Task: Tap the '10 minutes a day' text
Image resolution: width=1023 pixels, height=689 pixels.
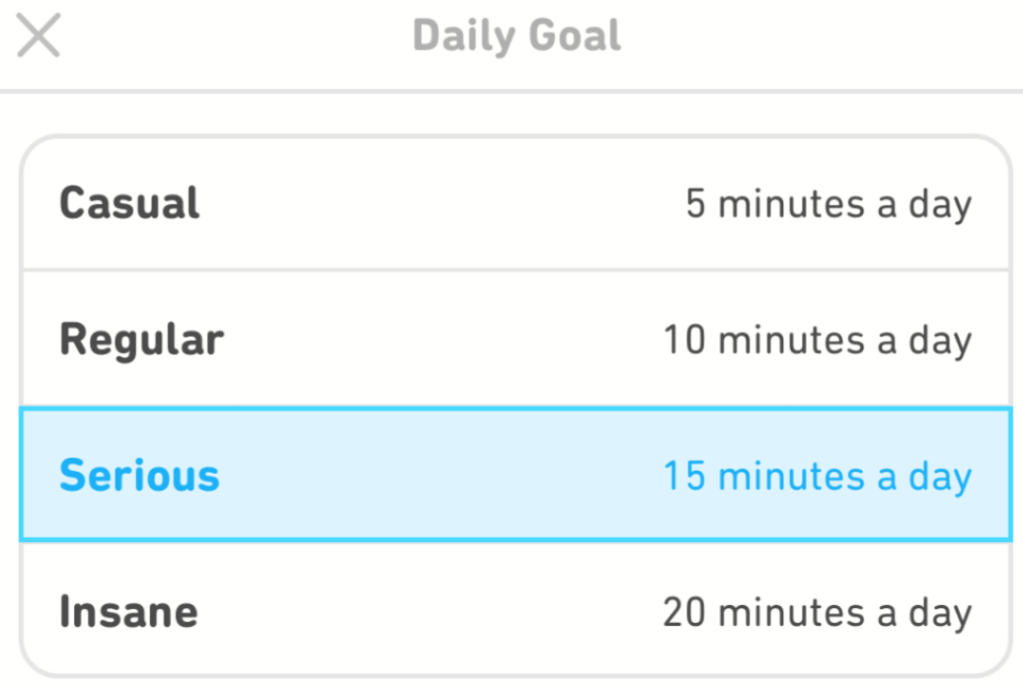Action: coord(817,340)
